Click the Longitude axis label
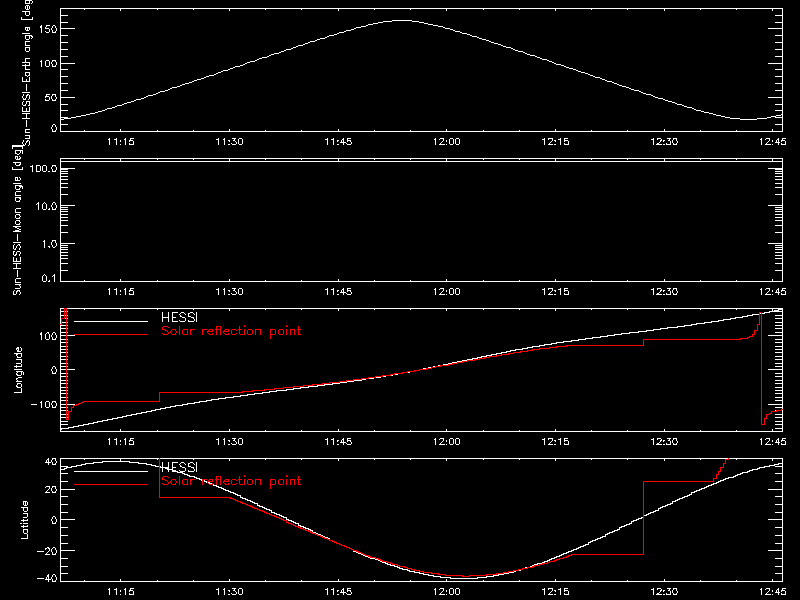The width and height of the screenshot is (800, 600). [18, 370]
